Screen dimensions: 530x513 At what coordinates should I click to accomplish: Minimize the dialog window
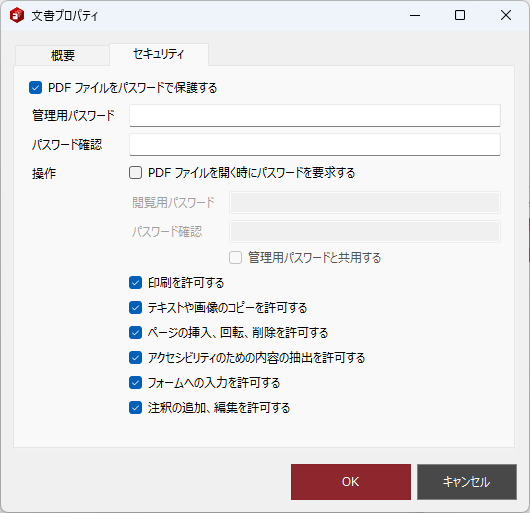(x=415, y=15)
